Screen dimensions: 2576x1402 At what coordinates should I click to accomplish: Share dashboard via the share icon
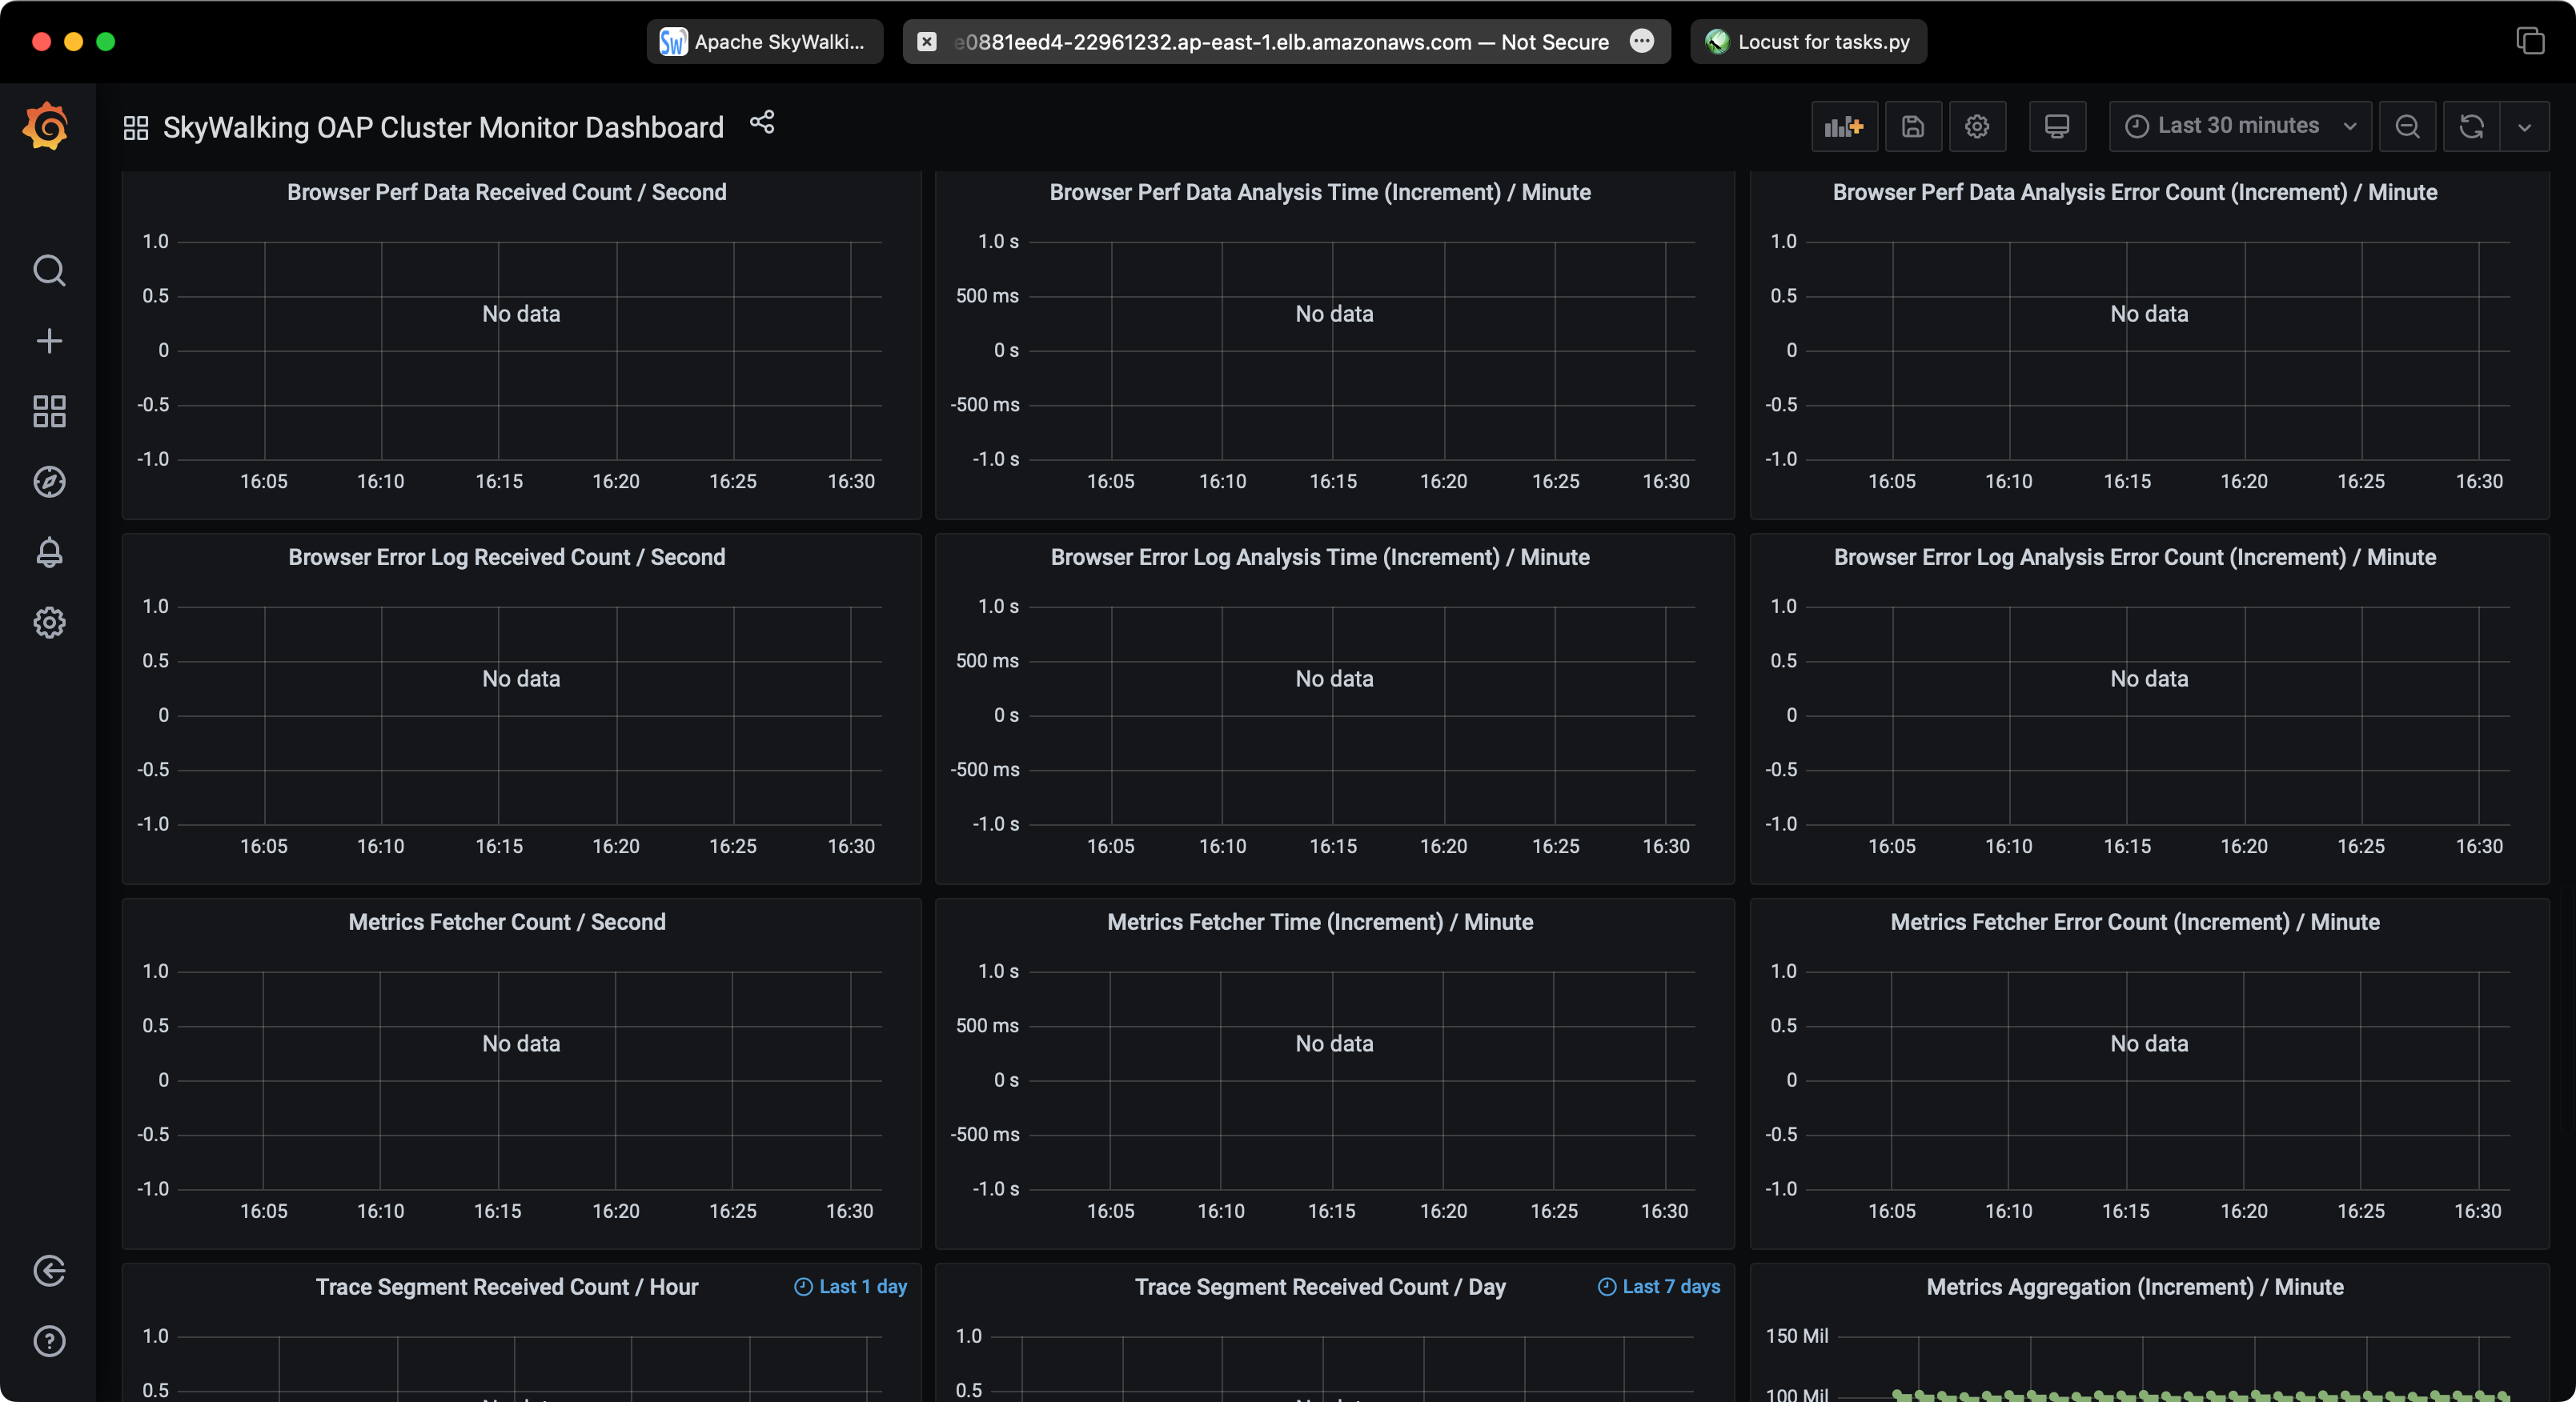(762, 123)
